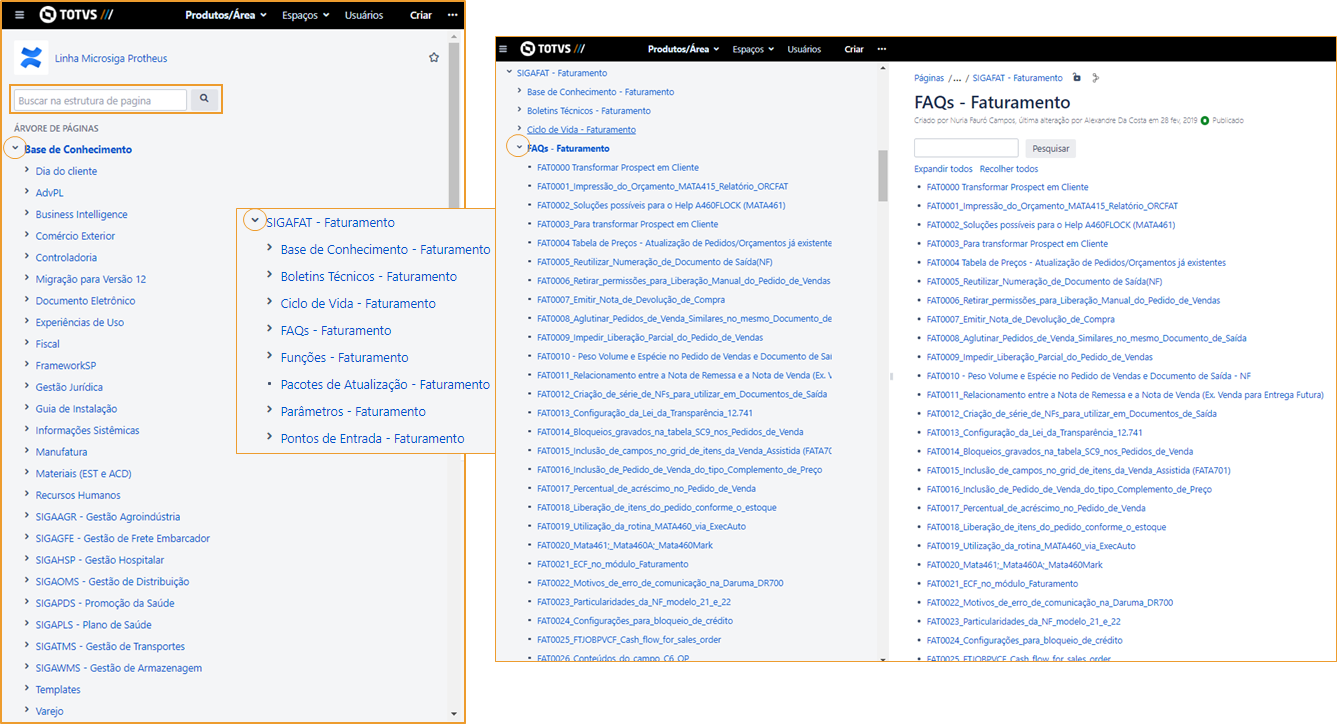Expand Boletins Técnicos - Faturamento in the right tree

[x=519, y=110]
